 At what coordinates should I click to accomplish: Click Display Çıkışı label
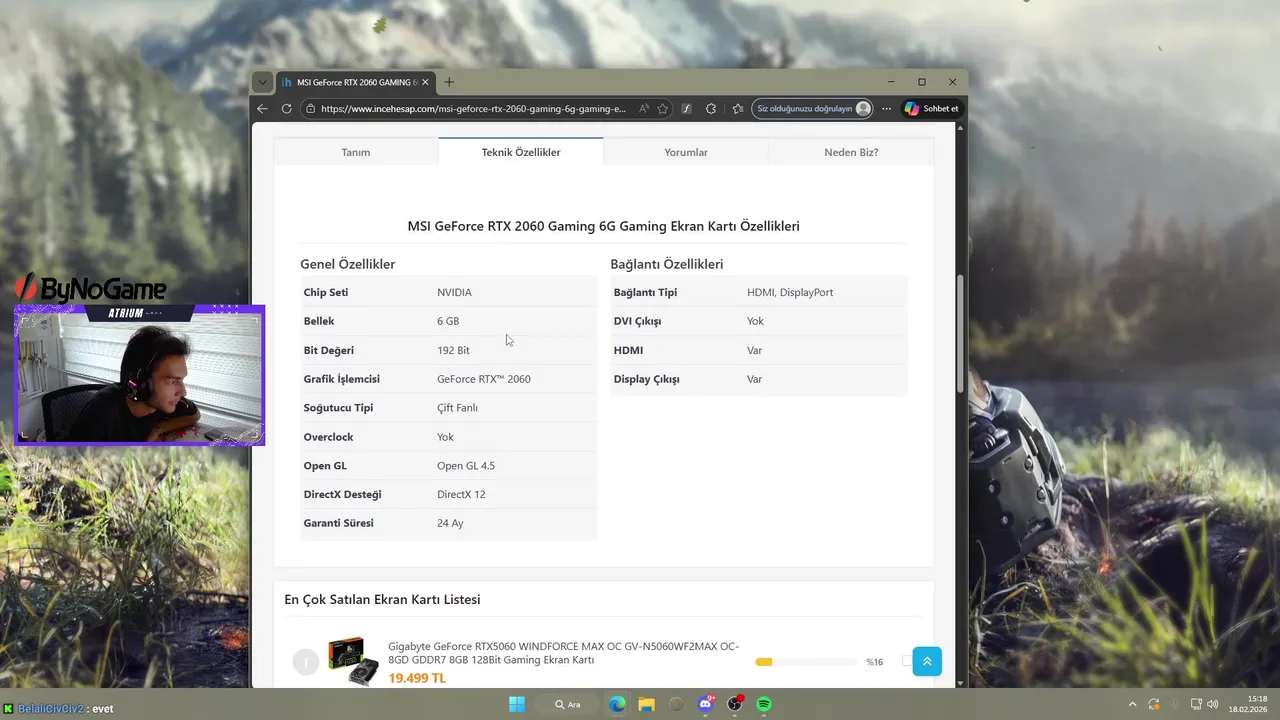tap(647, 379)
